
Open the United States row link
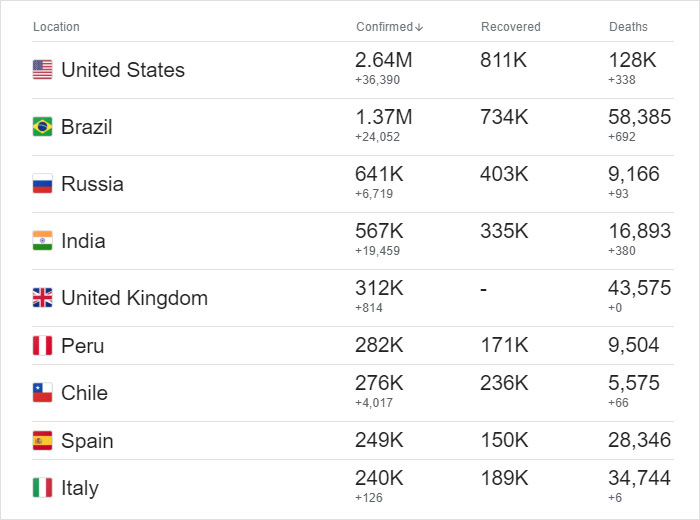click(x=123, y=70)
